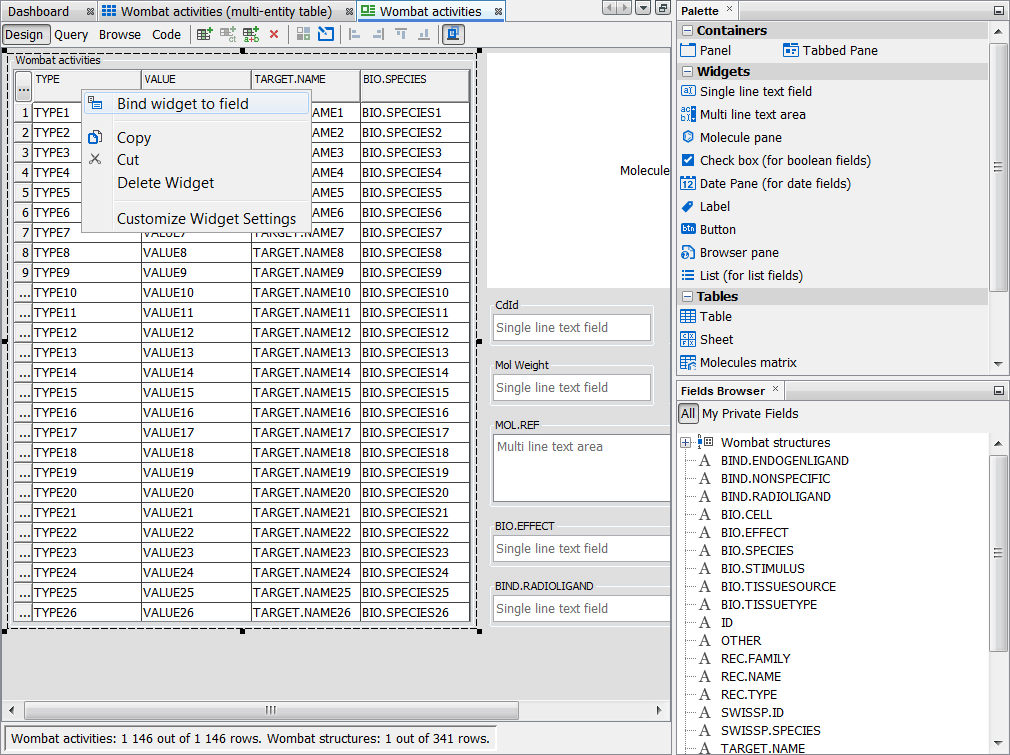Image resolution: width=1010 pixels, height=755 pixels.
Task: Switch to My Private Fields filter
Action: pos(750,414)
